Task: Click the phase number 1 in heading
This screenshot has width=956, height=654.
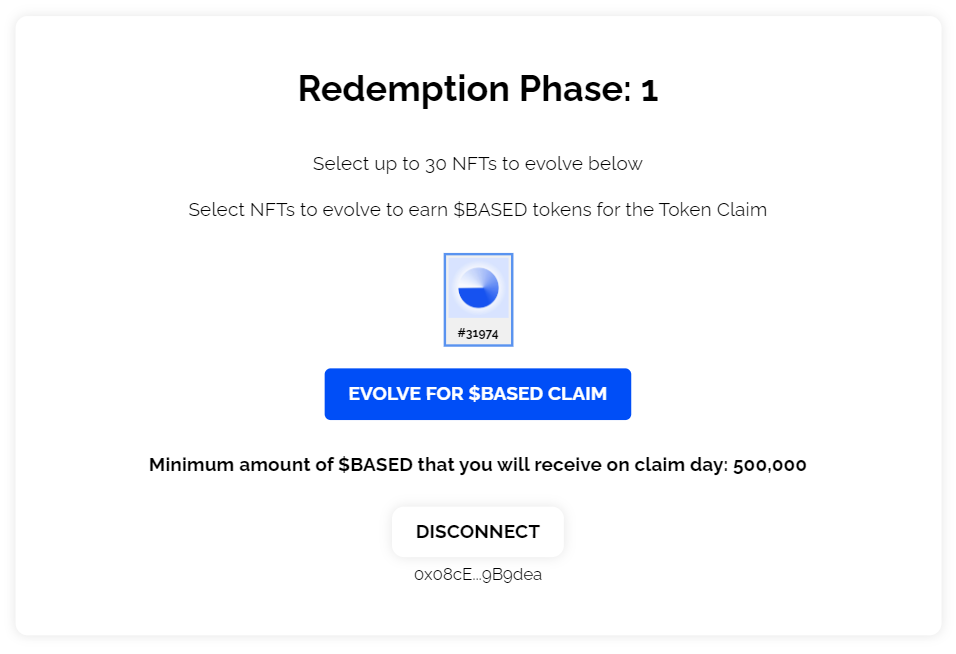Action: [x=649, y=90]
